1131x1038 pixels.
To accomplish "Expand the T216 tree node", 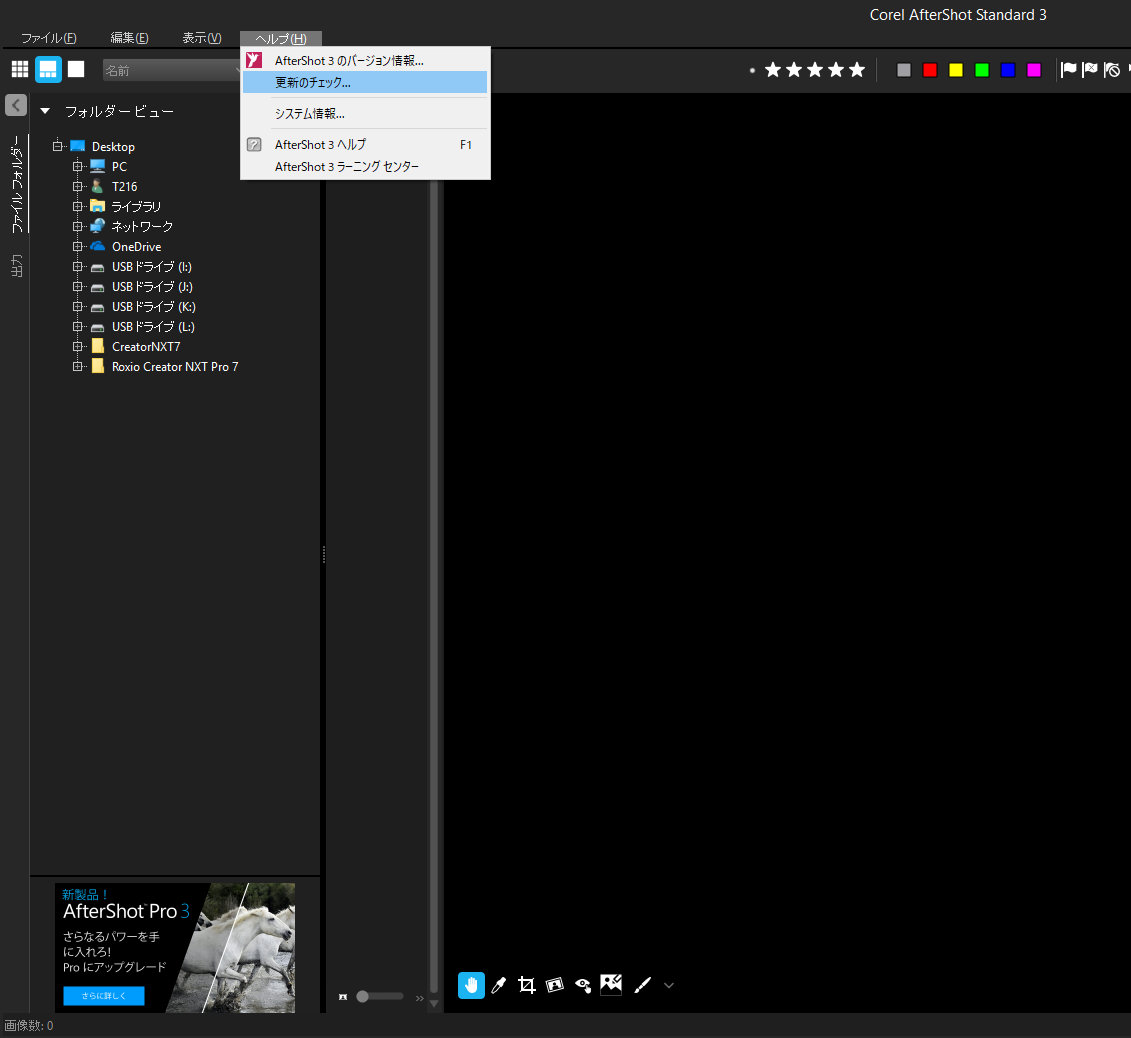I will (77, 186).
